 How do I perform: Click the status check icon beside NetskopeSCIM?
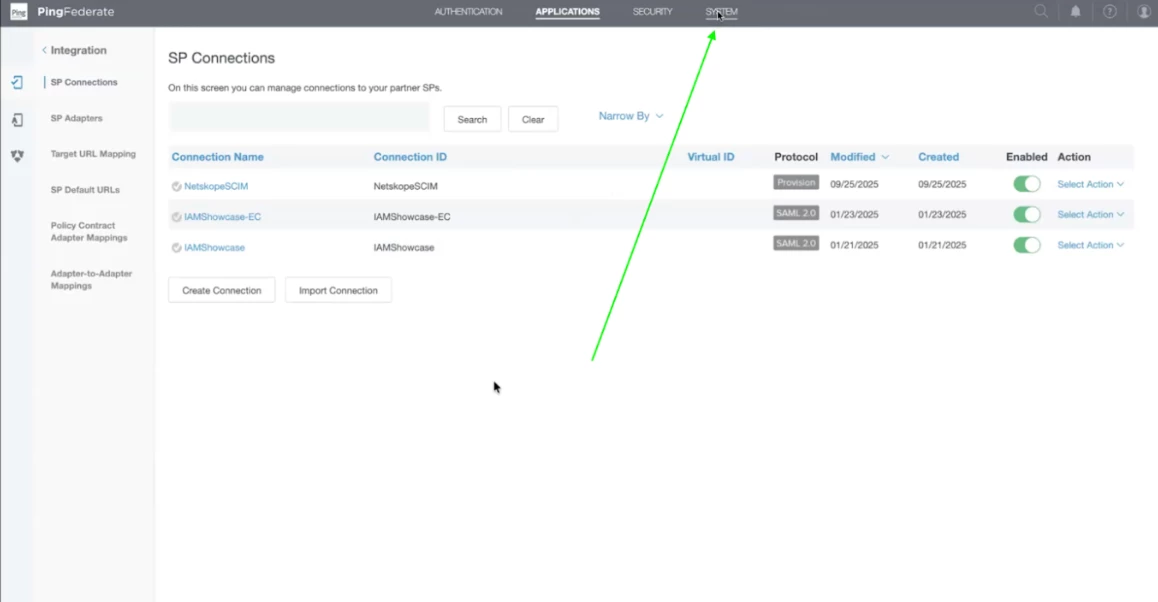[177, 186]
